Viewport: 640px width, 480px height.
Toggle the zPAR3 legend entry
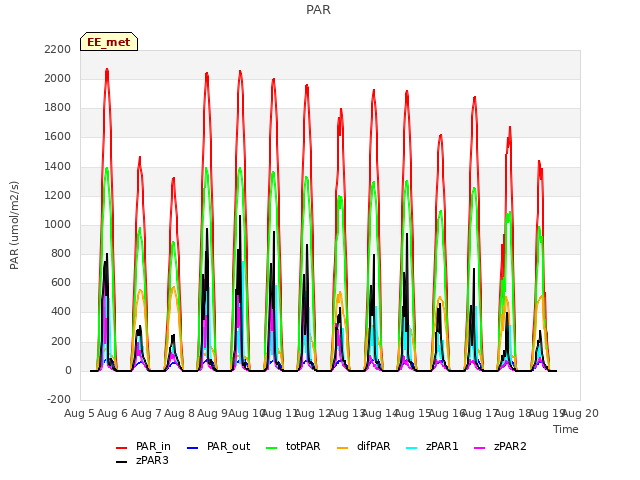tap(142, 460)
